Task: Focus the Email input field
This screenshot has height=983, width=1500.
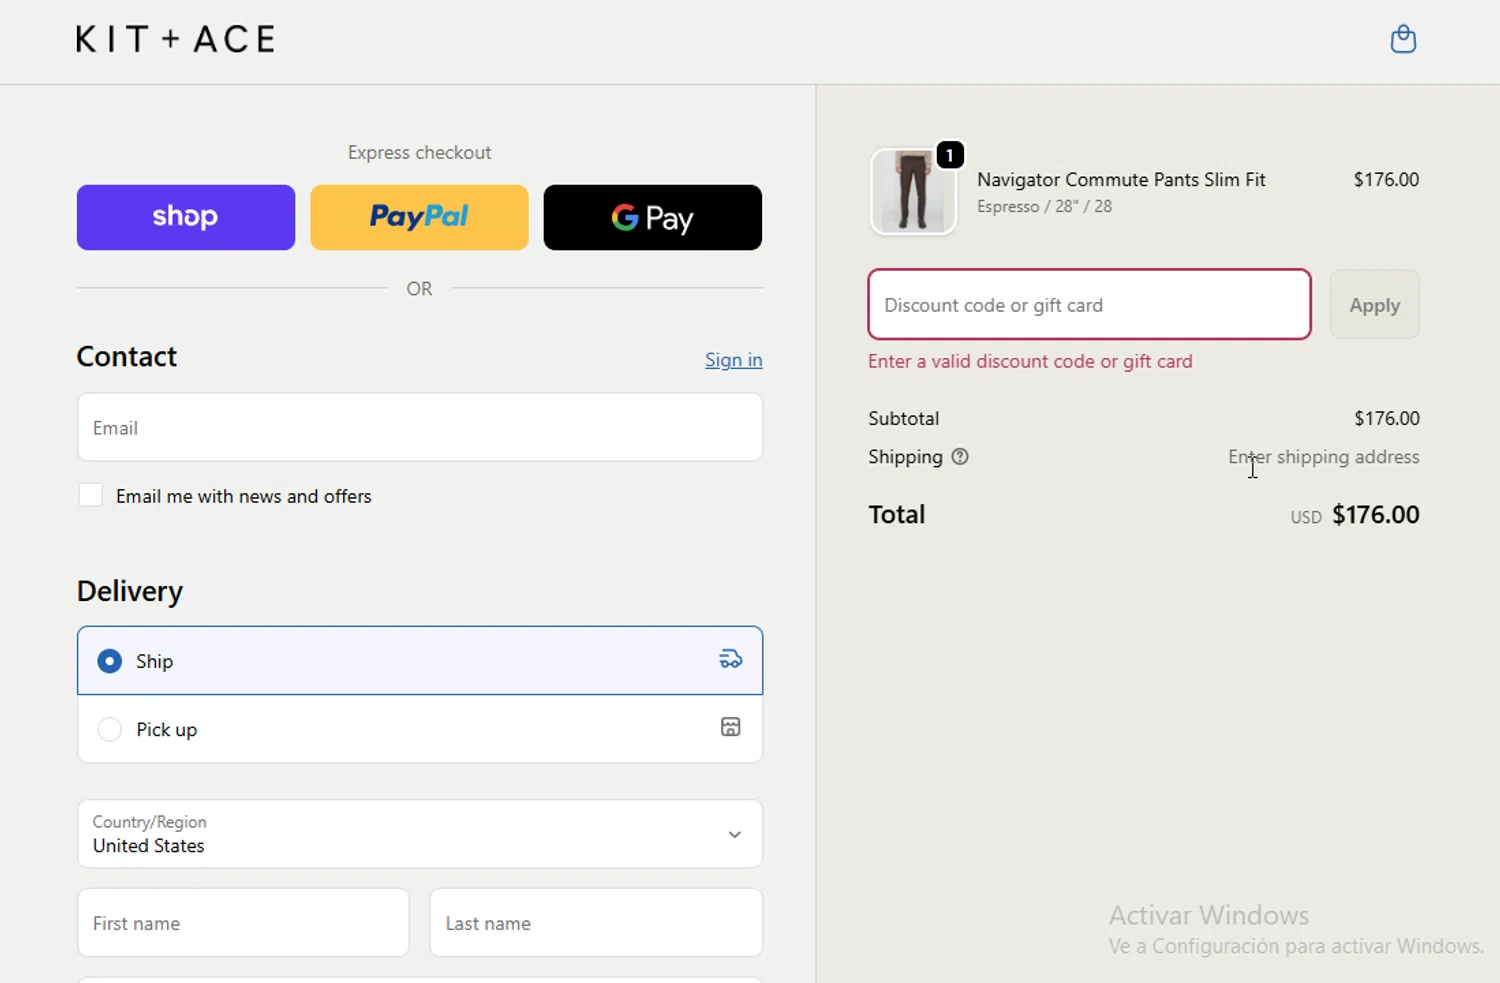Action: pos(420,428)
